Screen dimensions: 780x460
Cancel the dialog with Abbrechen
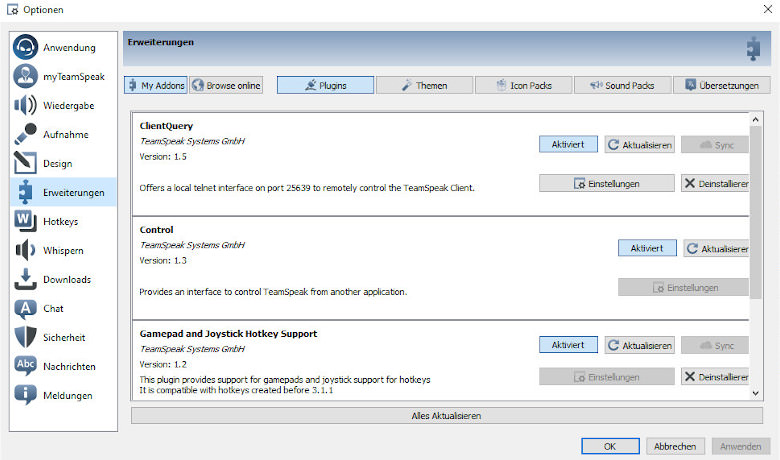(x=675, y=446)
